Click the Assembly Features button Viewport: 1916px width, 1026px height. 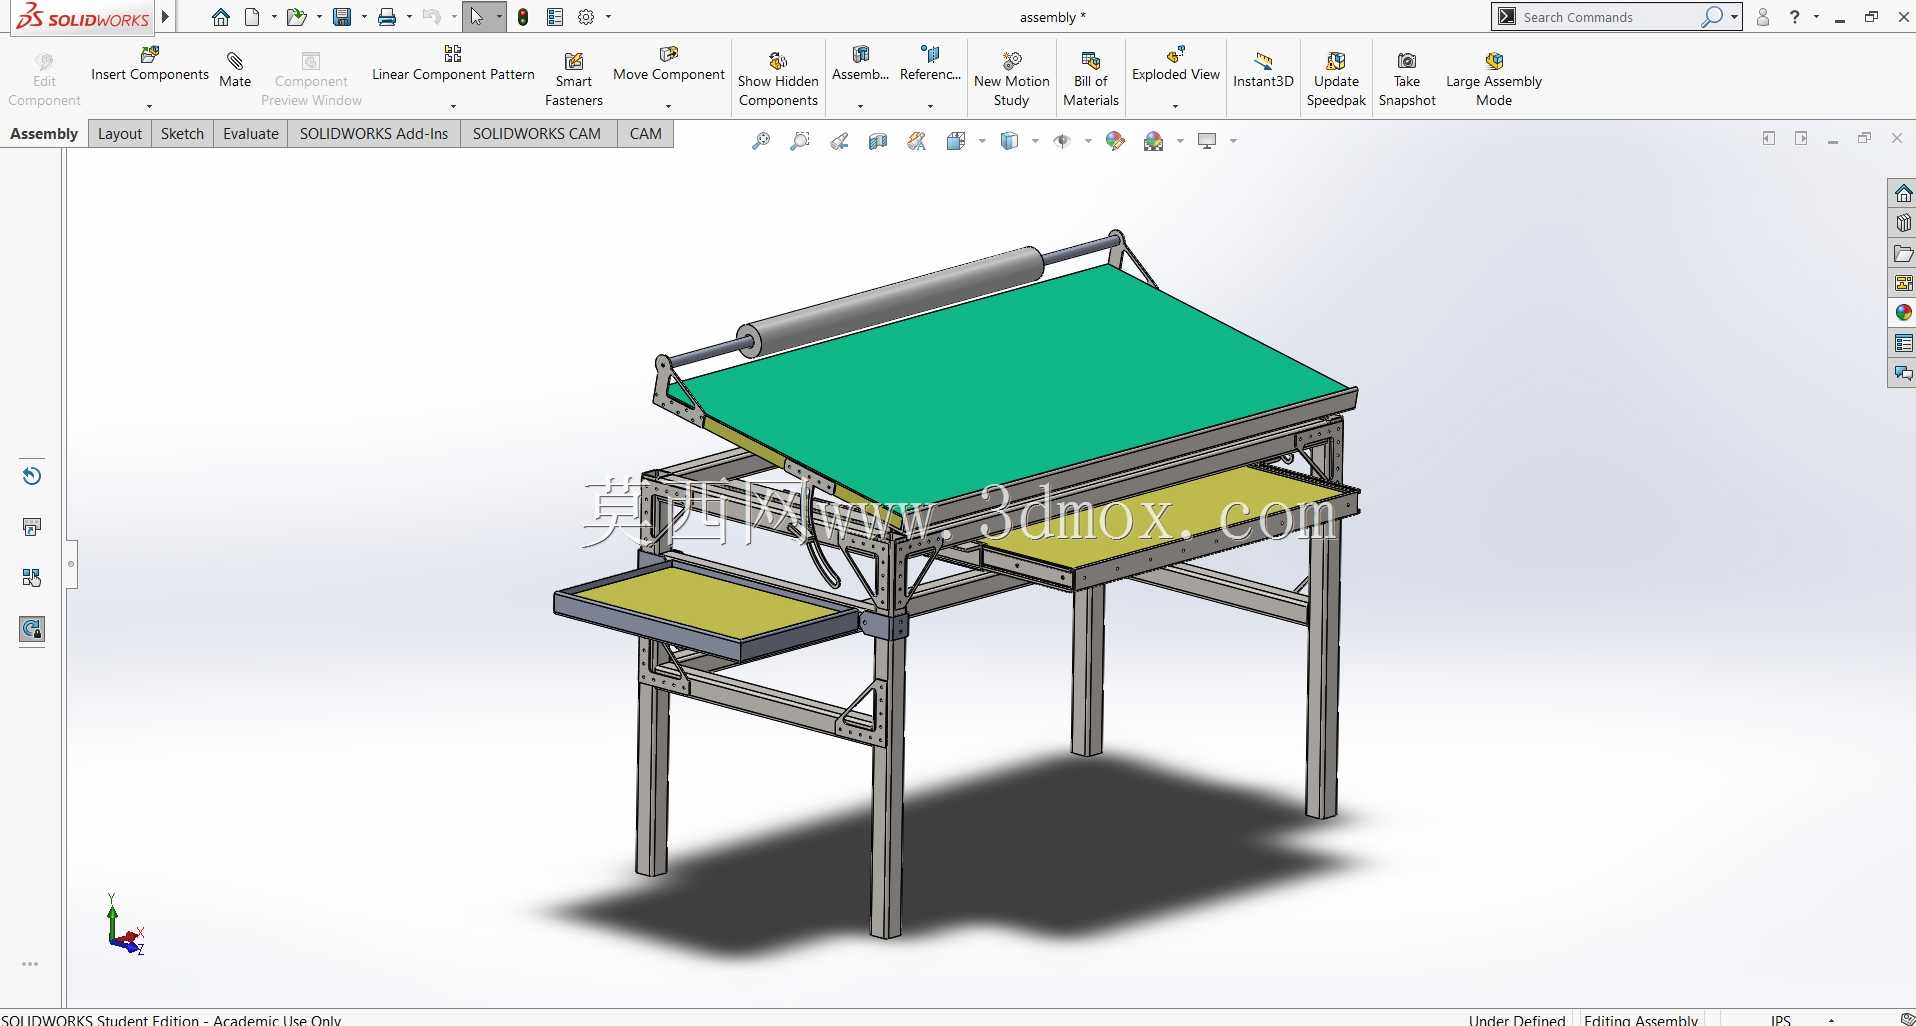860,64
